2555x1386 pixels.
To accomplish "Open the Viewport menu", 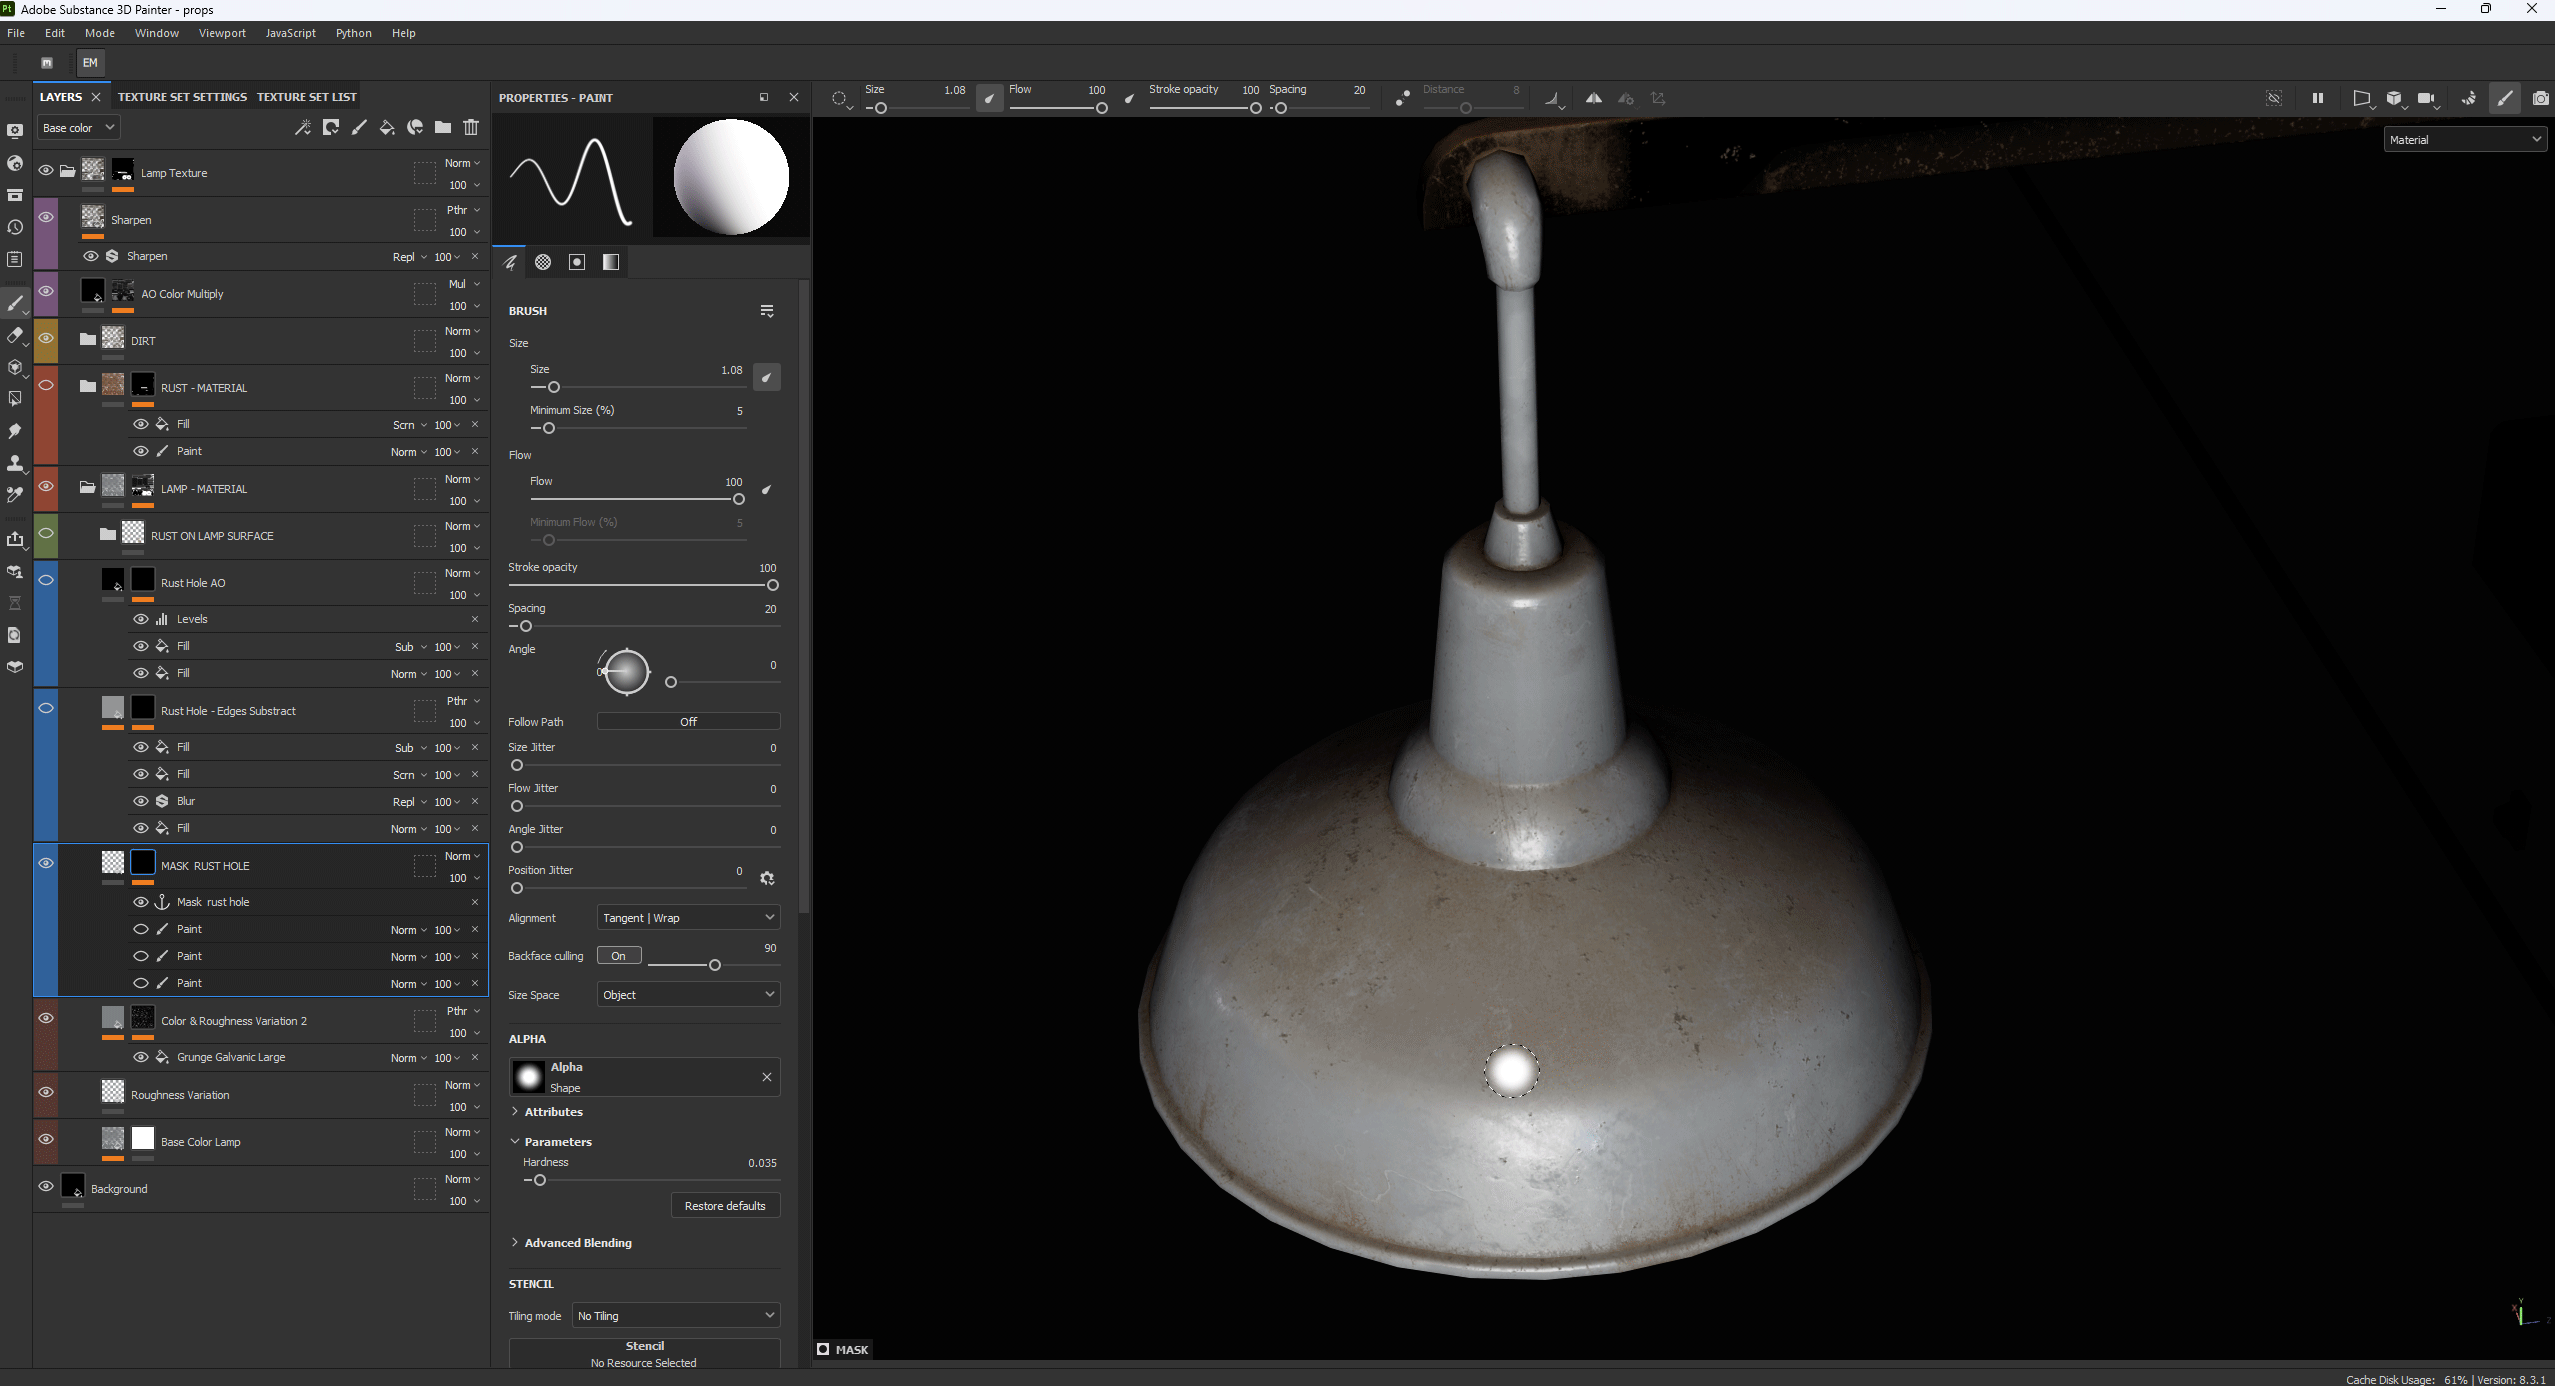I will pyautogui.click(x=222, y=33).
